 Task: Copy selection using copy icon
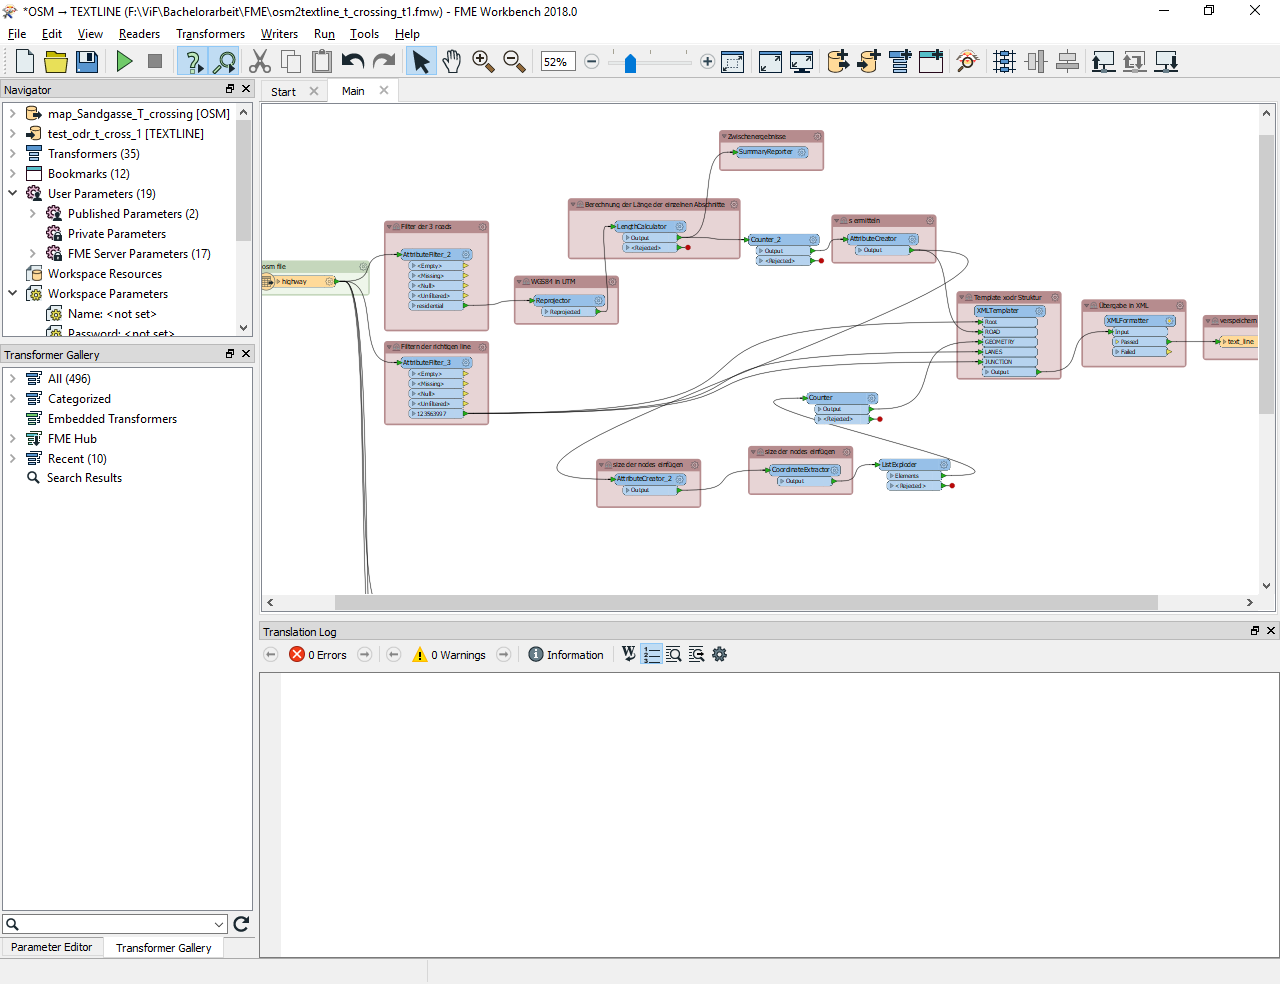(x=291, y=62)
